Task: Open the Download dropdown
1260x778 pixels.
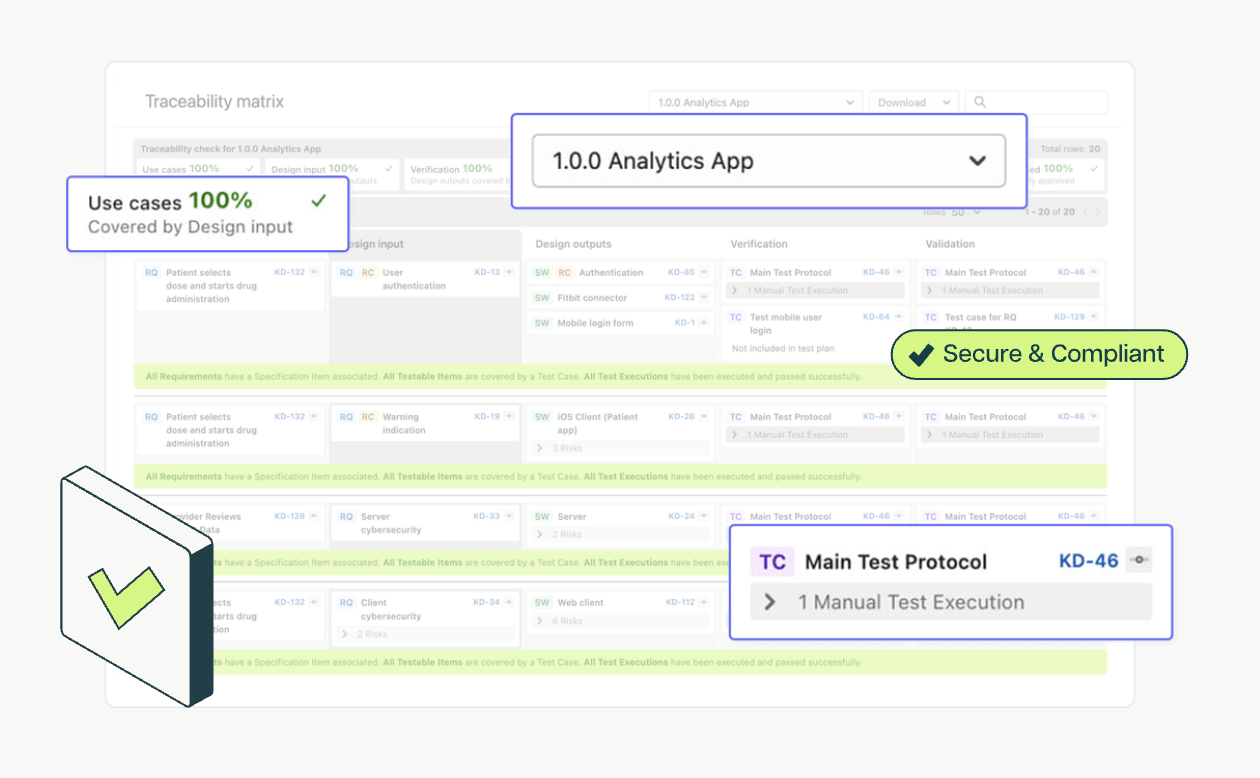Action: (914, 102)
